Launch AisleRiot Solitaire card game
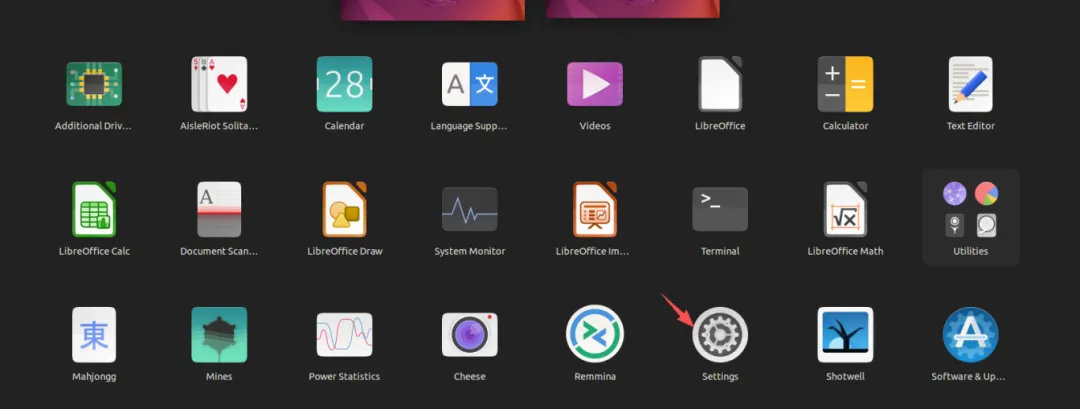The image size is (1080, 409). [219, 84]
